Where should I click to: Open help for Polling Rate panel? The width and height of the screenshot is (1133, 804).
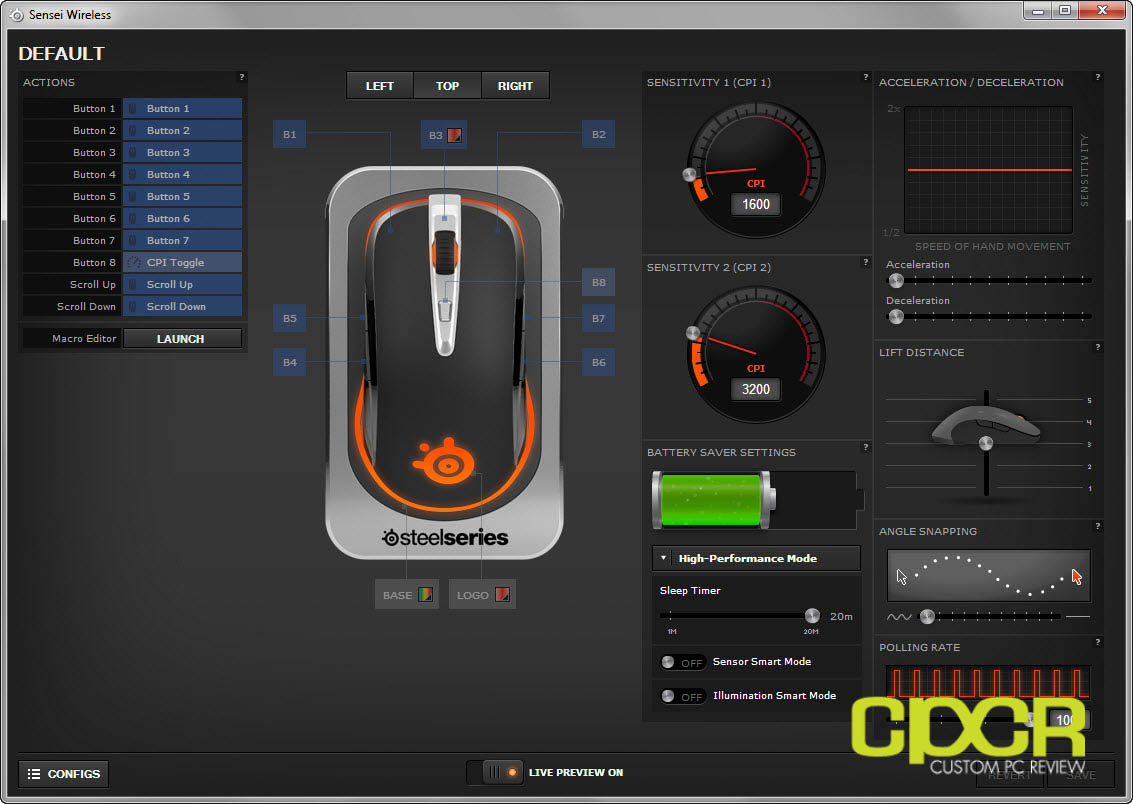tap(1097, 642)
